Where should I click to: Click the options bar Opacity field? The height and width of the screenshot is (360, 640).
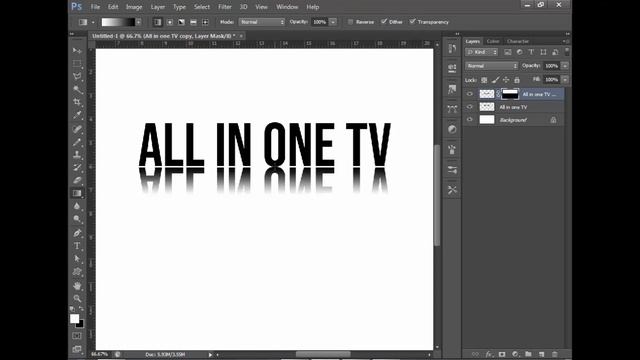pos(320,22)
